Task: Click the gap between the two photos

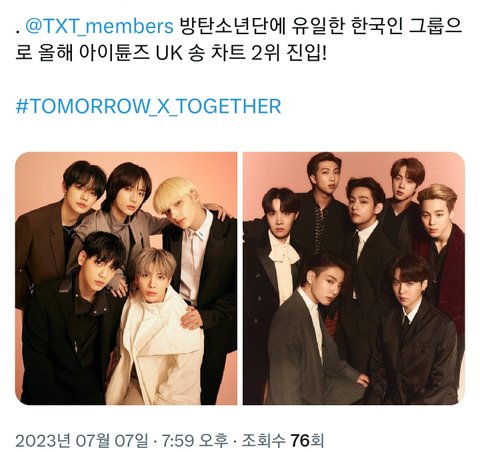Action: (x=240, y=278)
